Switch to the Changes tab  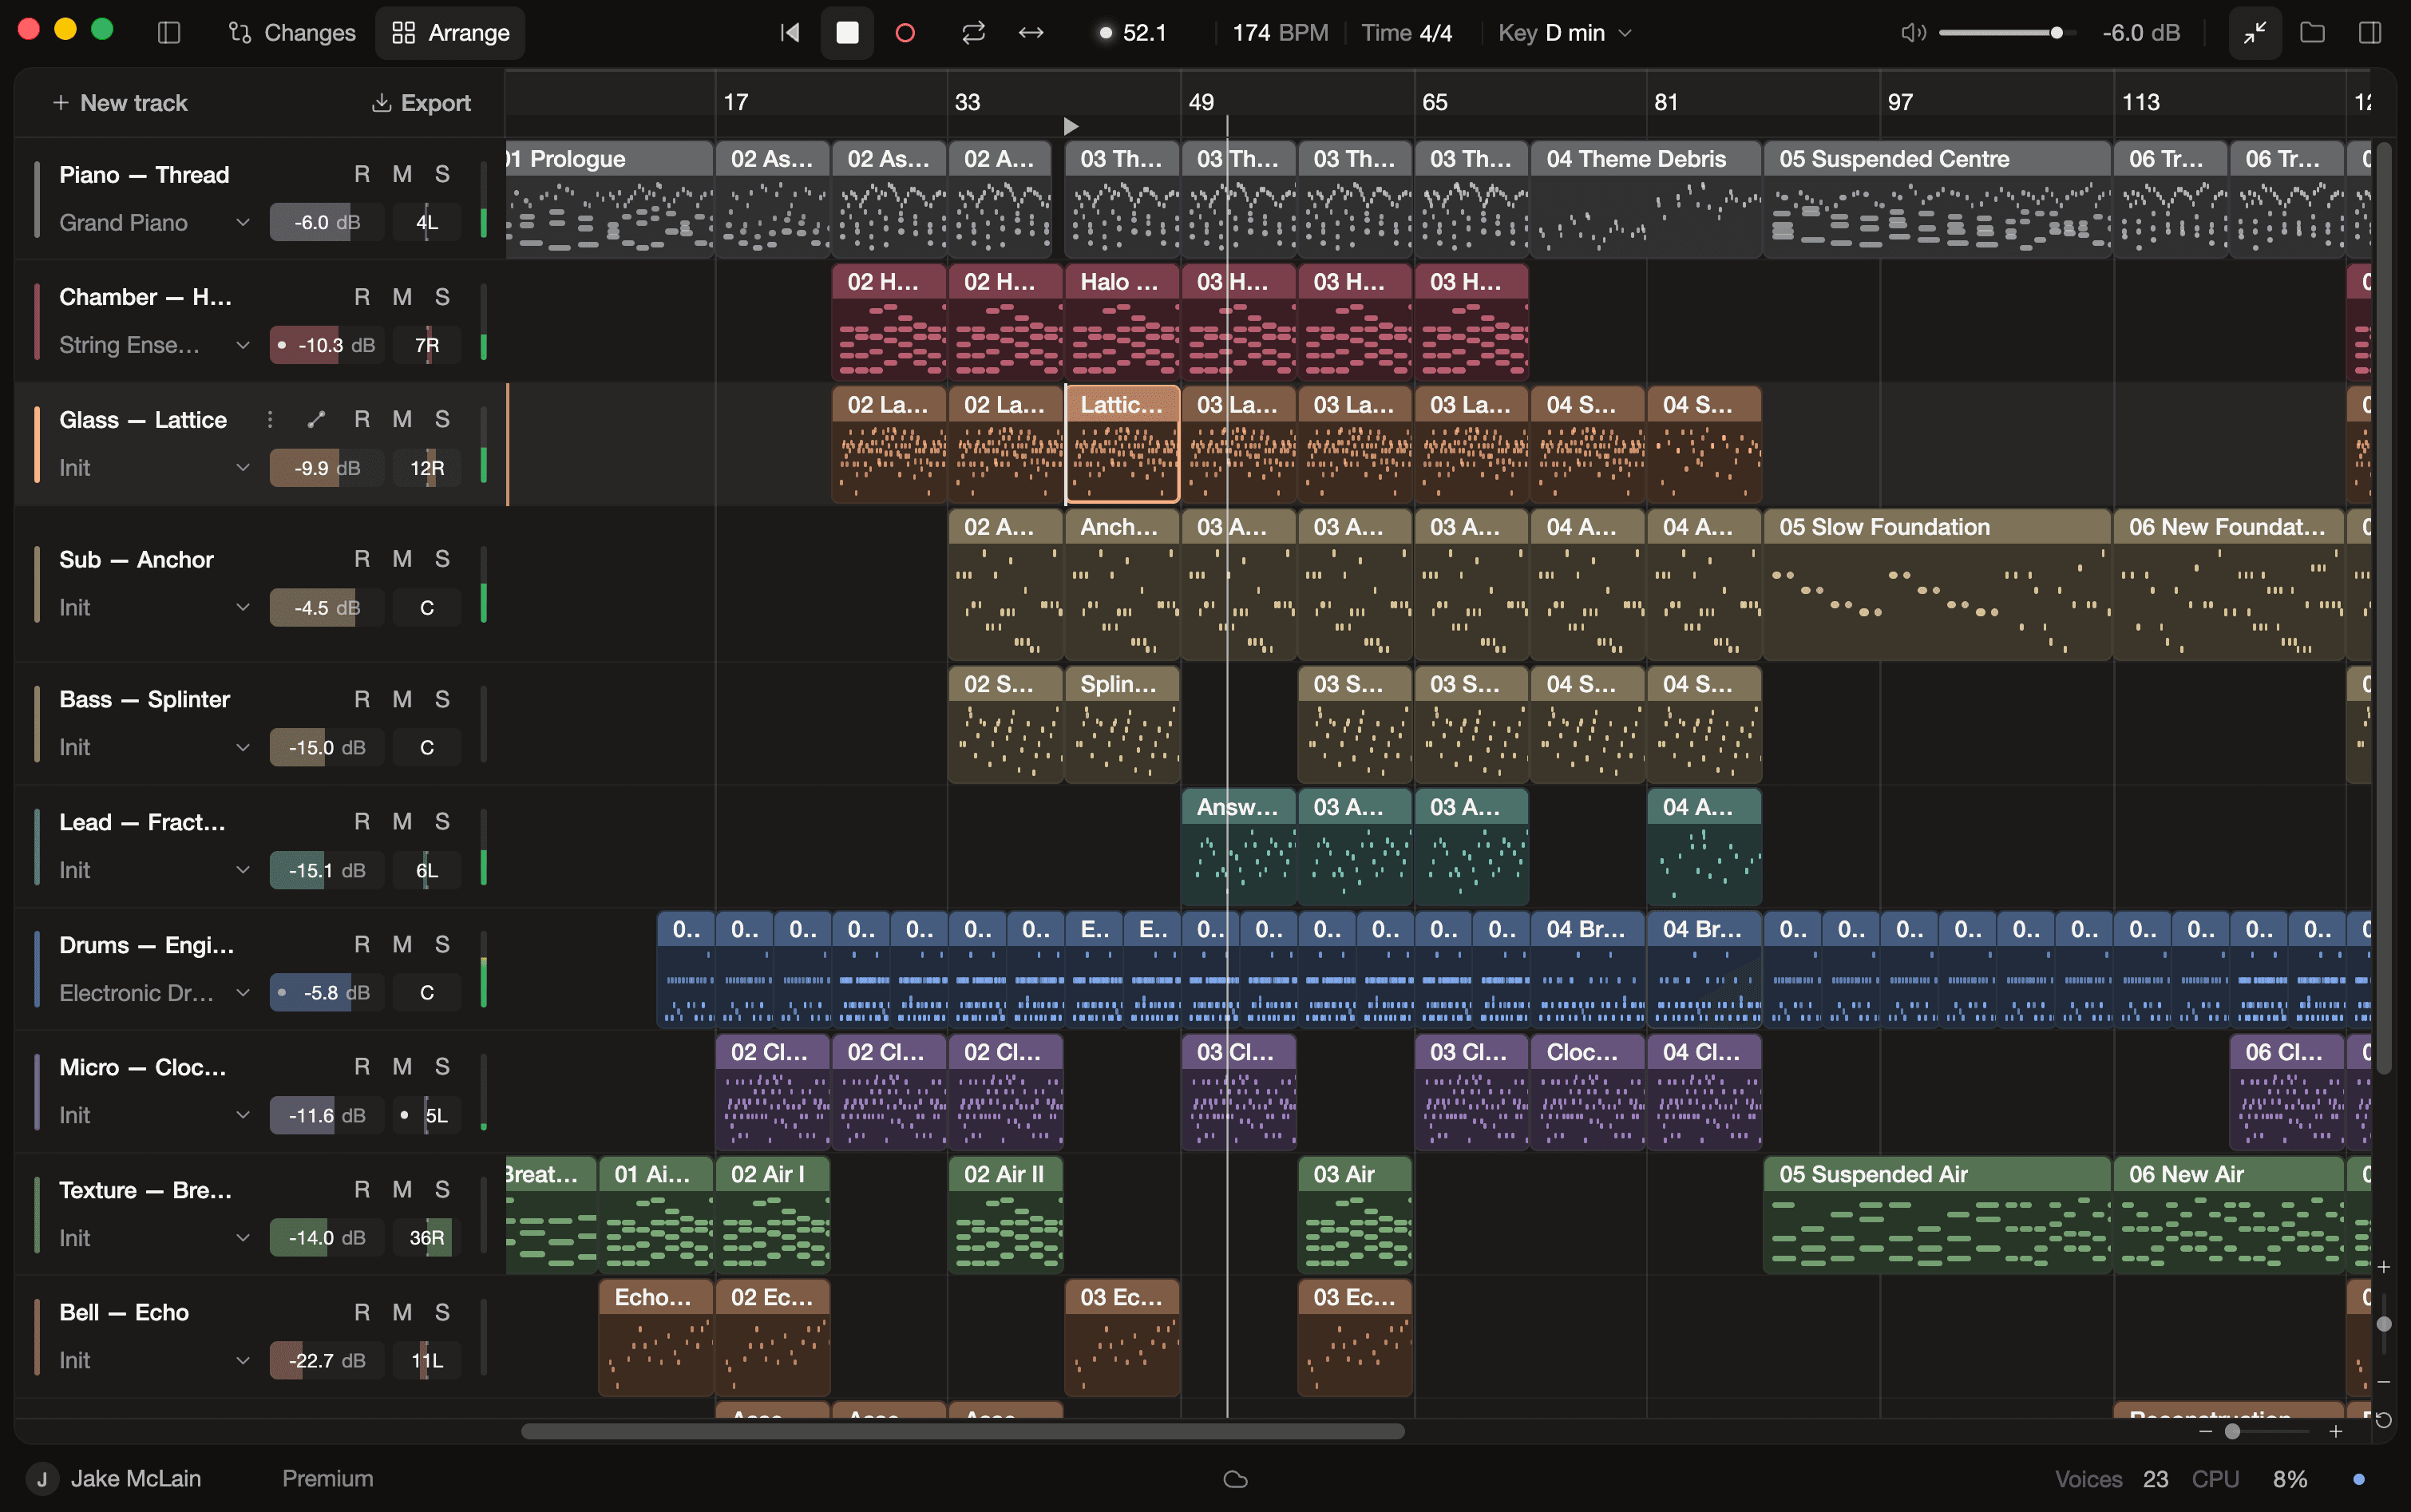pos(291,33)
